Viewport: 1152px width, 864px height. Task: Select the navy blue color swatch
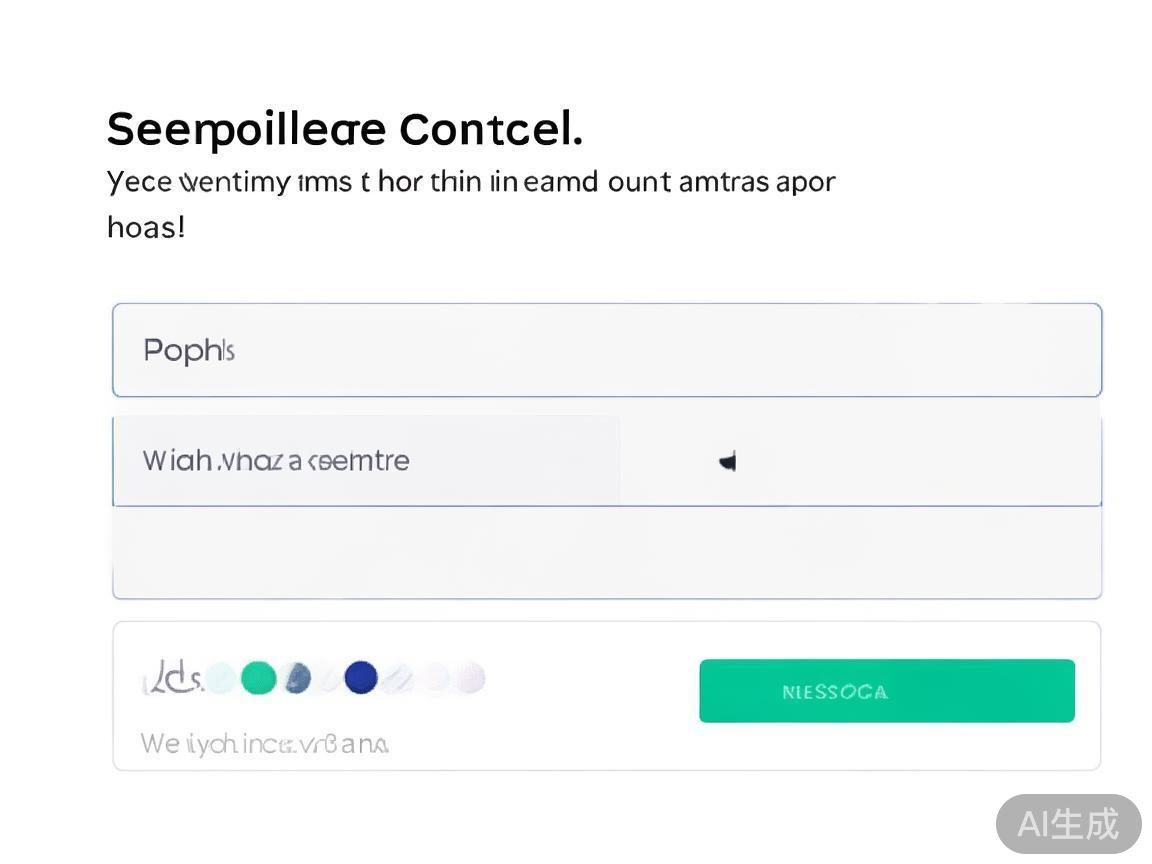coord(361,678)
